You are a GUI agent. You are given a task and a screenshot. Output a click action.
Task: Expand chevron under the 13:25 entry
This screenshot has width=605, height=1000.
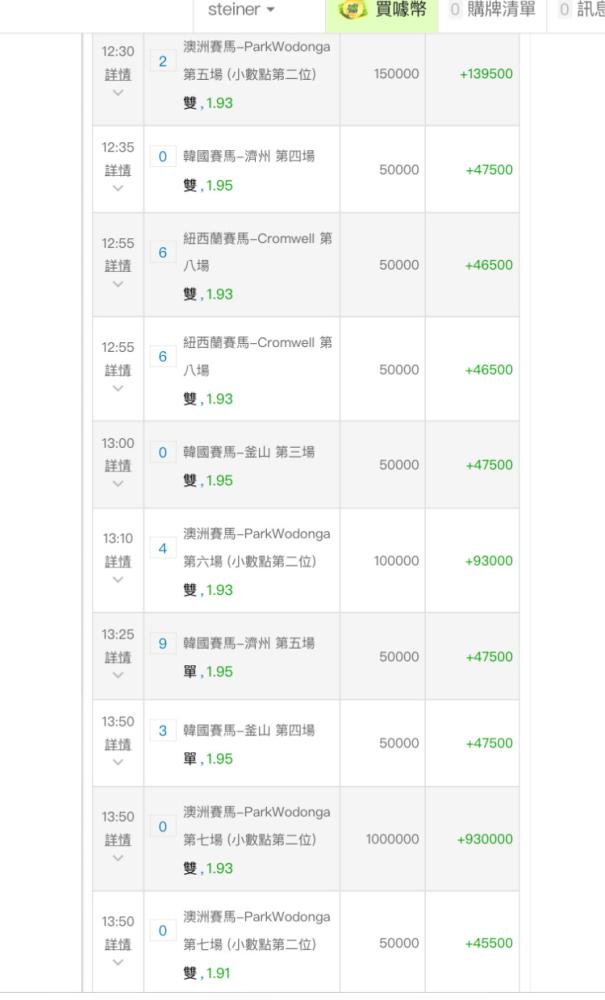[118, 675]
